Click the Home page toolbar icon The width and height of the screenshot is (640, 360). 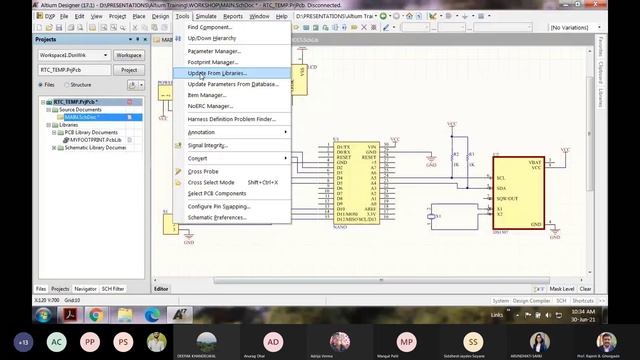pyautogui.click(x=409, y=16)
